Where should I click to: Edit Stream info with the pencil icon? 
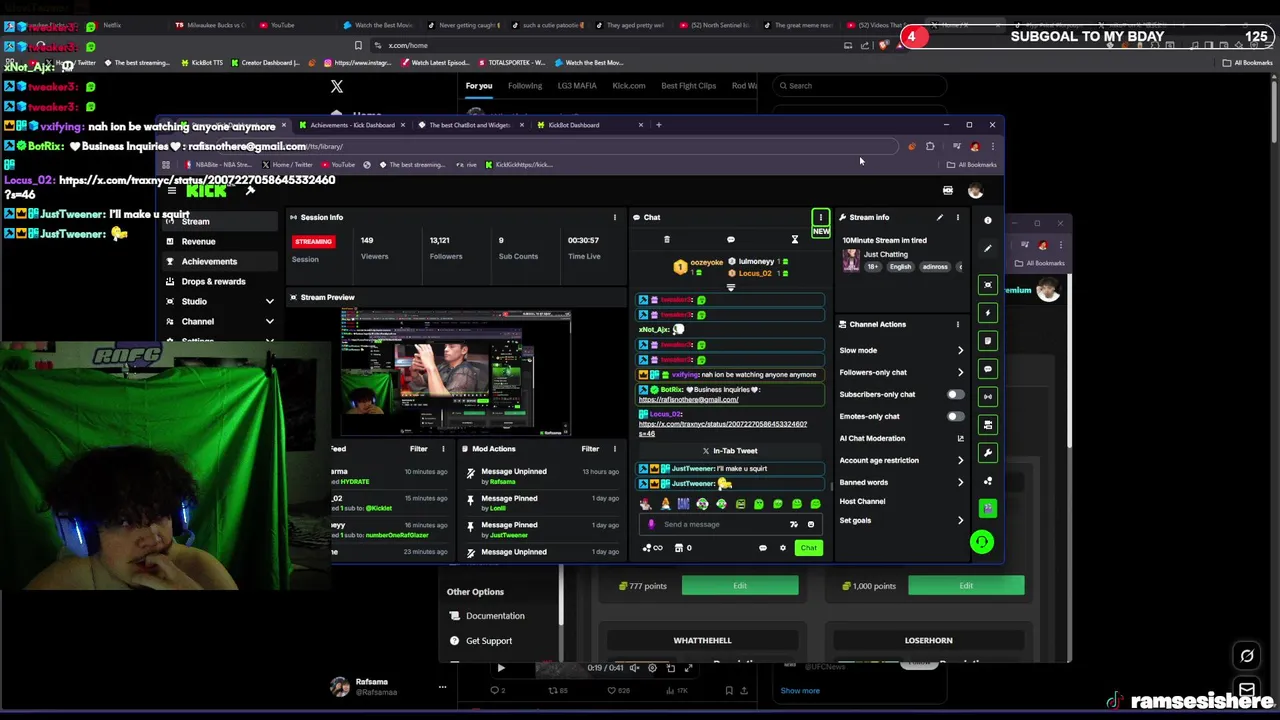pyautogui.click(x=939, y=217)
